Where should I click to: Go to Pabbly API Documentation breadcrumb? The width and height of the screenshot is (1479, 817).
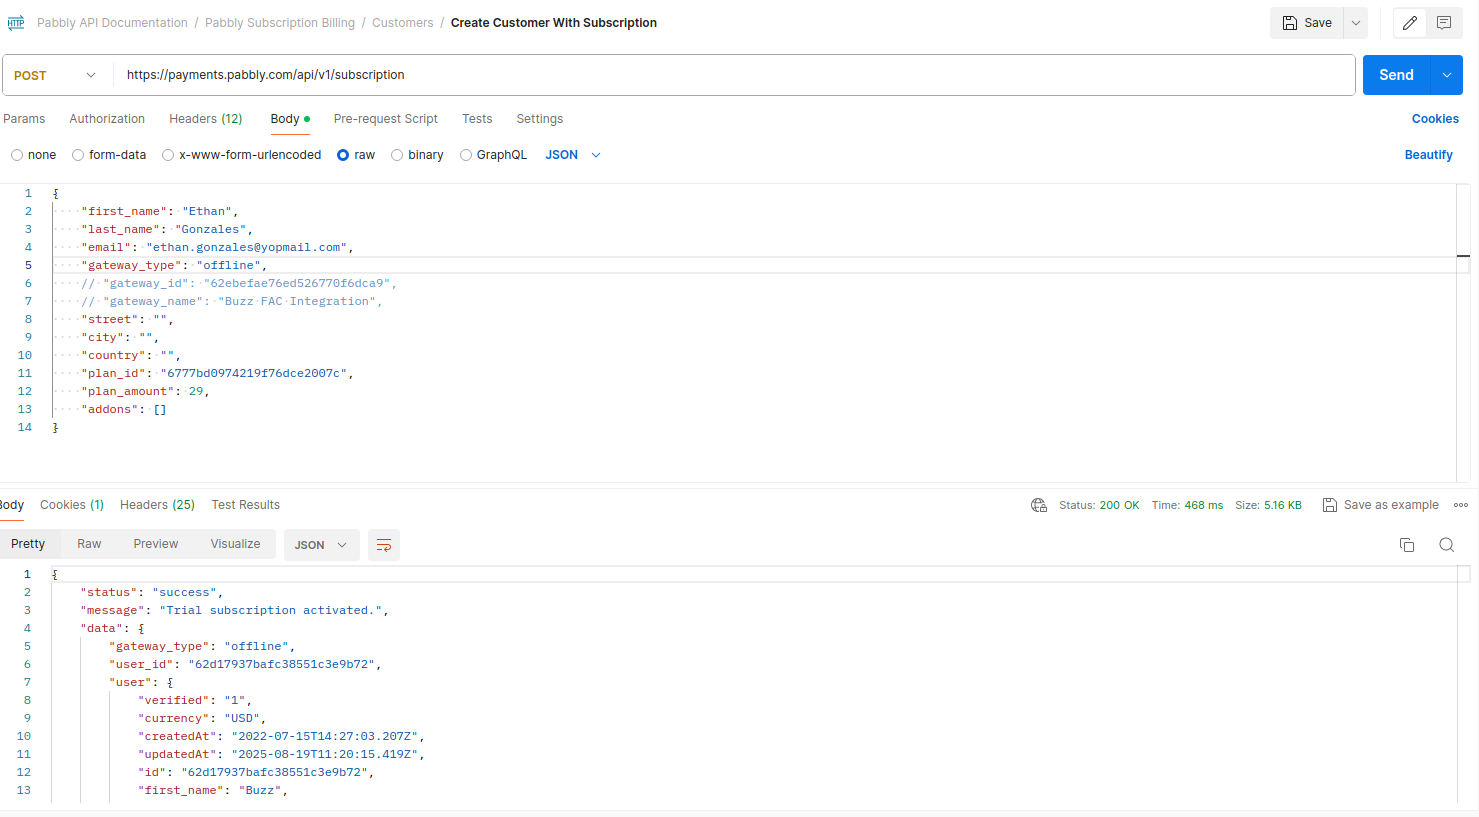pyautogui.click(x=112, y=23)
